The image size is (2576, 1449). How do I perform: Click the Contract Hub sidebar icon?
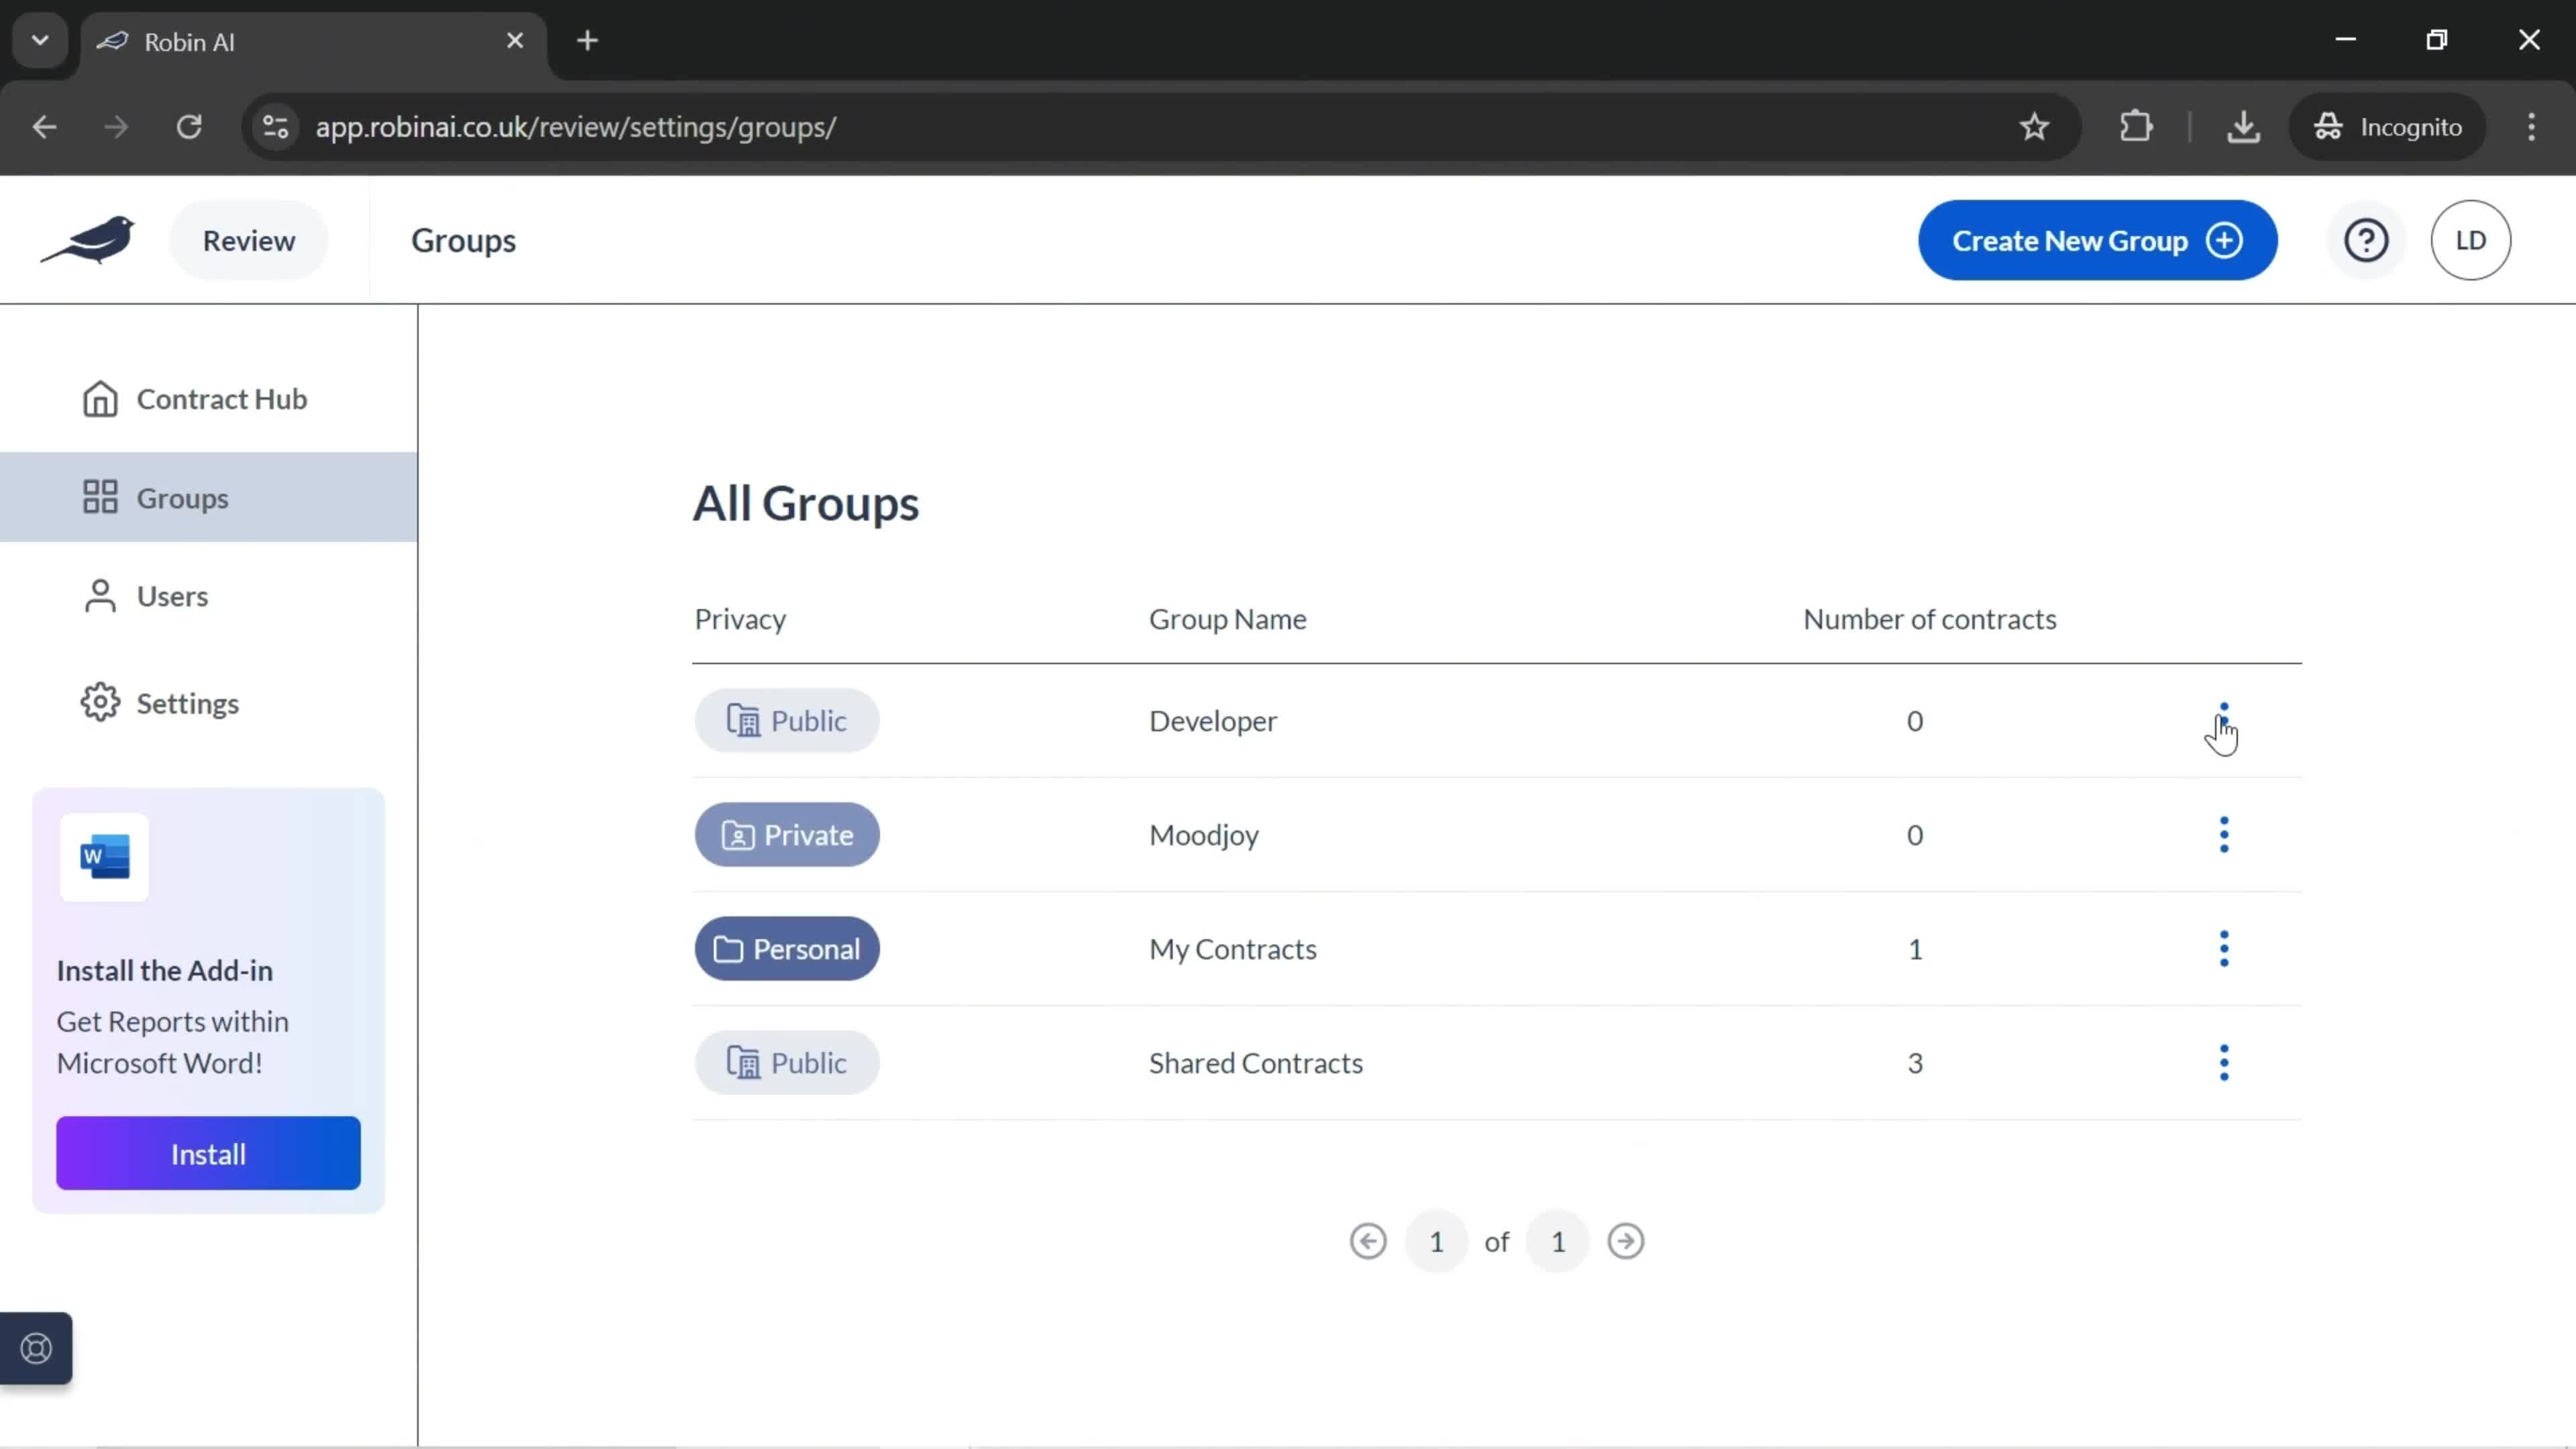click(x=99, y=398)
